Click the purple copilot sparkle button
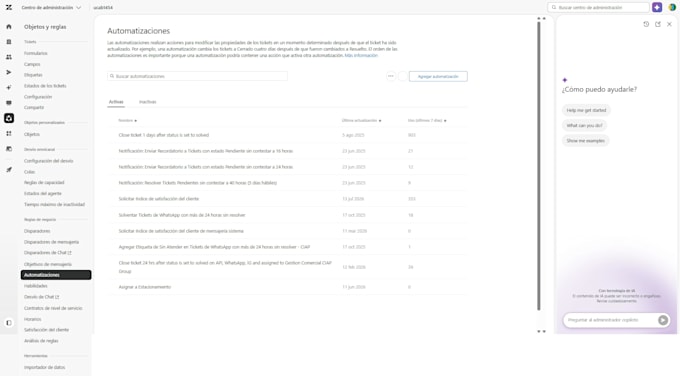Screen dimensions: 680x376 pyautogui.click(x=657, y=7)
